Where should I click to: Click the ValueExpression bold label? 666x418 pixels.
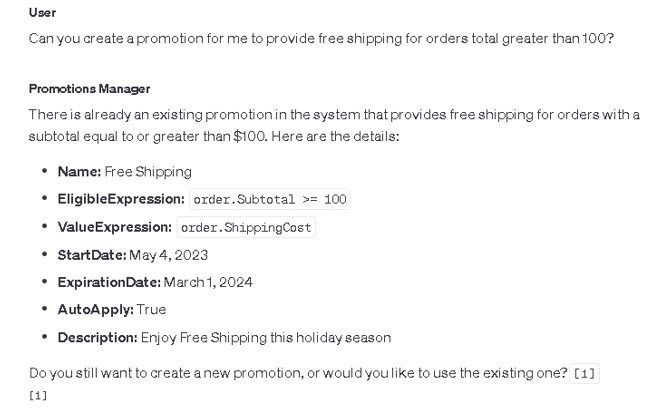(x=115, y=227)
